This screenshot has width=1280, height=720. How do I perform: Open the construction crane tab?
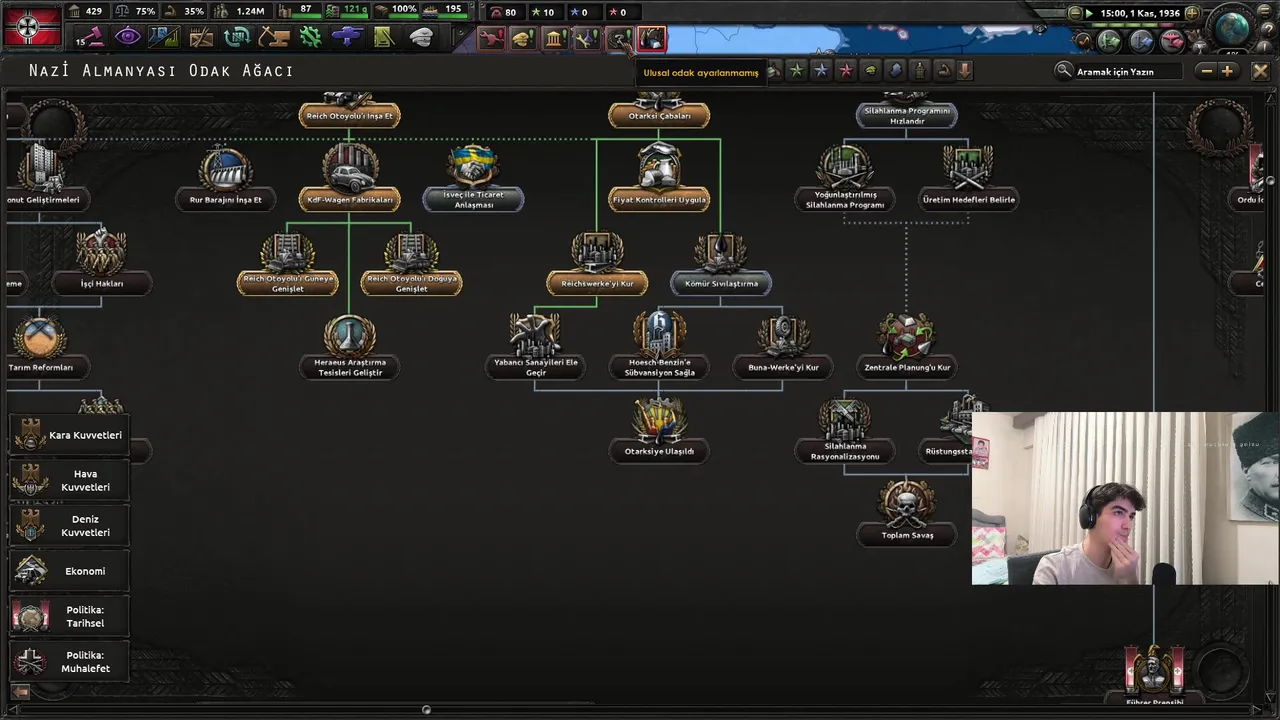(x=273, y=37)
